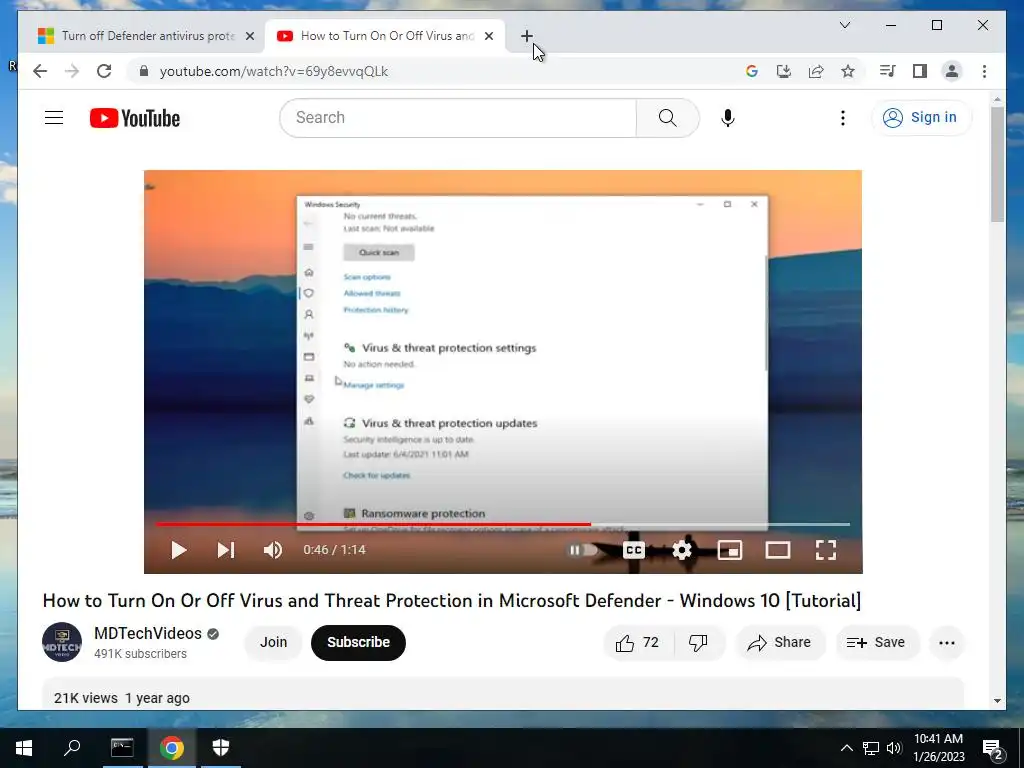Dislike this video
The width and height of the screenshot is (1024, 768).
(699, 643)
